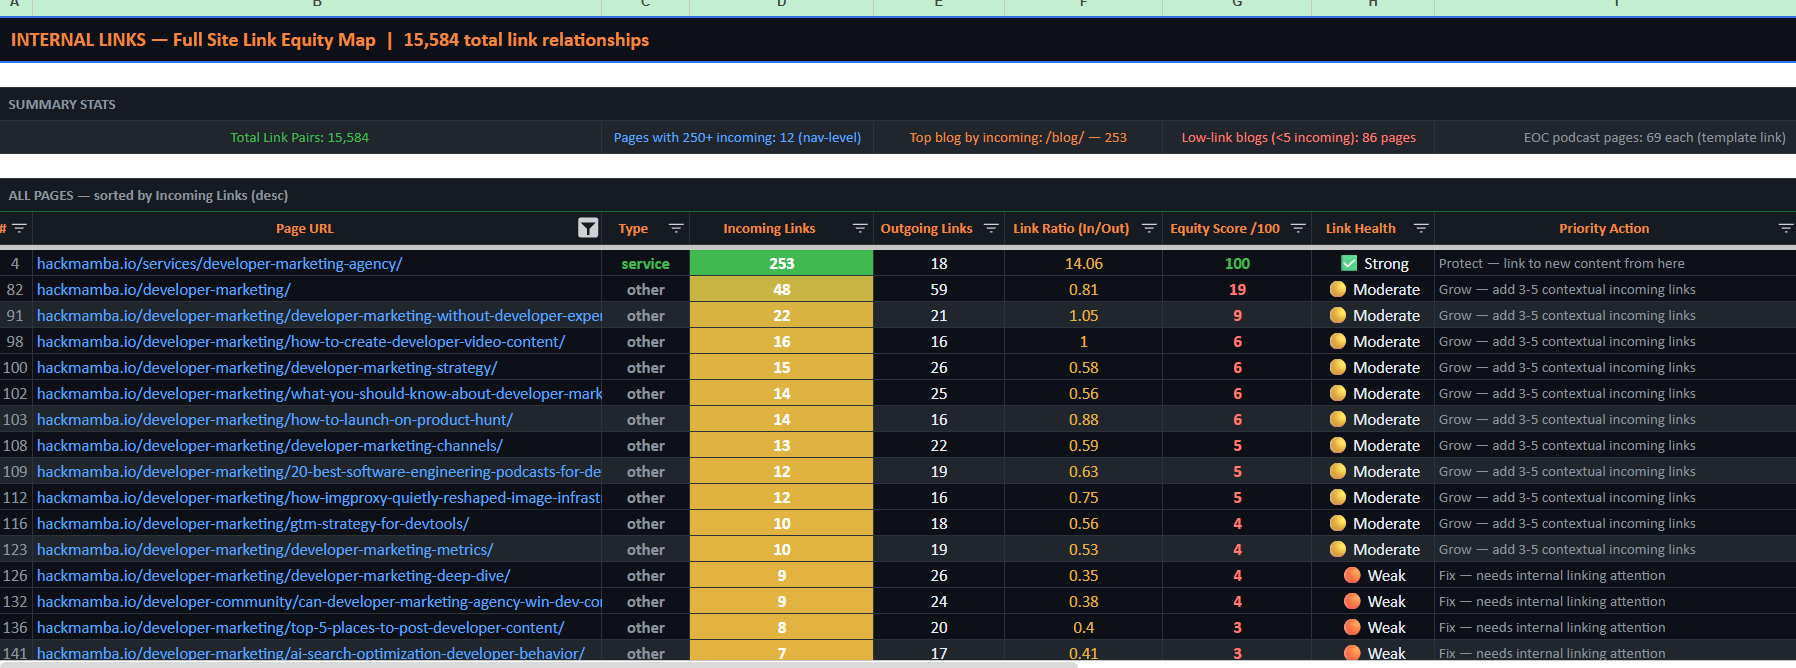Viewport: 1796px width, 668px height.
Task: Click the Weak red icon for row 136
Action: [1352, 627]
